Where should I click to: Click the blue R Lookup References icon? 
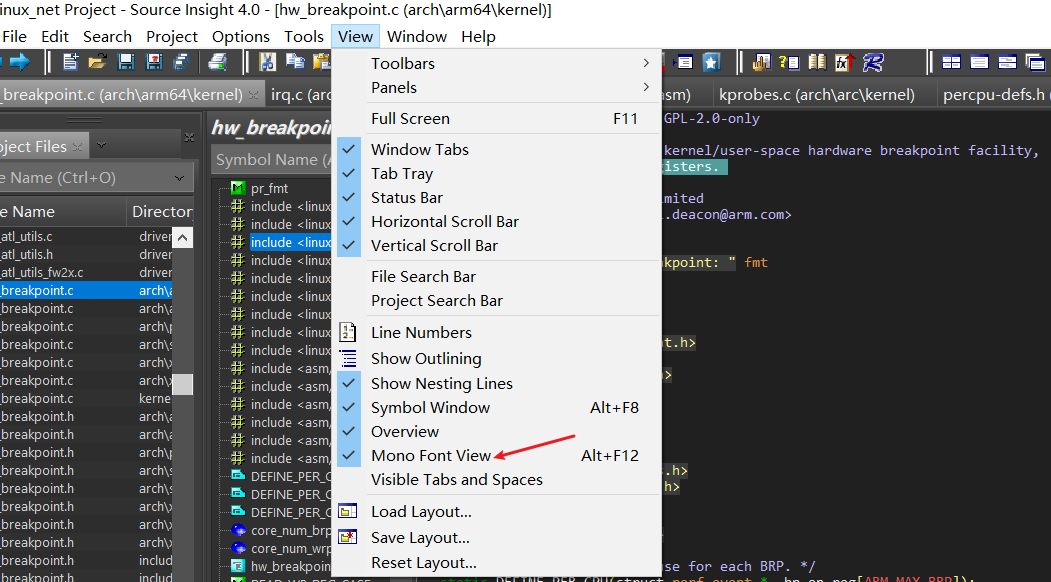tap(873, 62)
